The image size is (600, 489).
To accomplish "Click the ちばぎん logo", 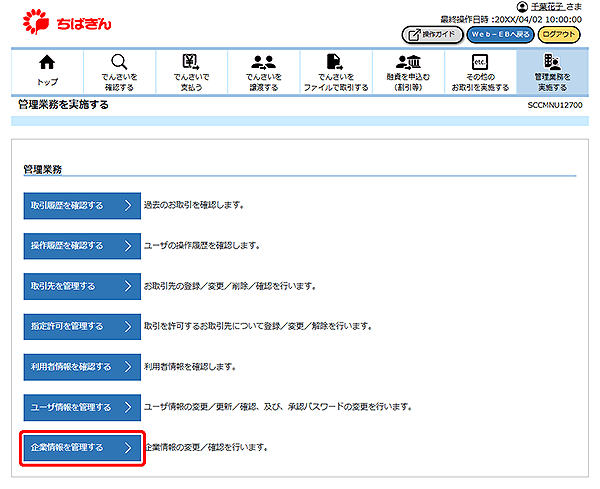I will point(67,22).
